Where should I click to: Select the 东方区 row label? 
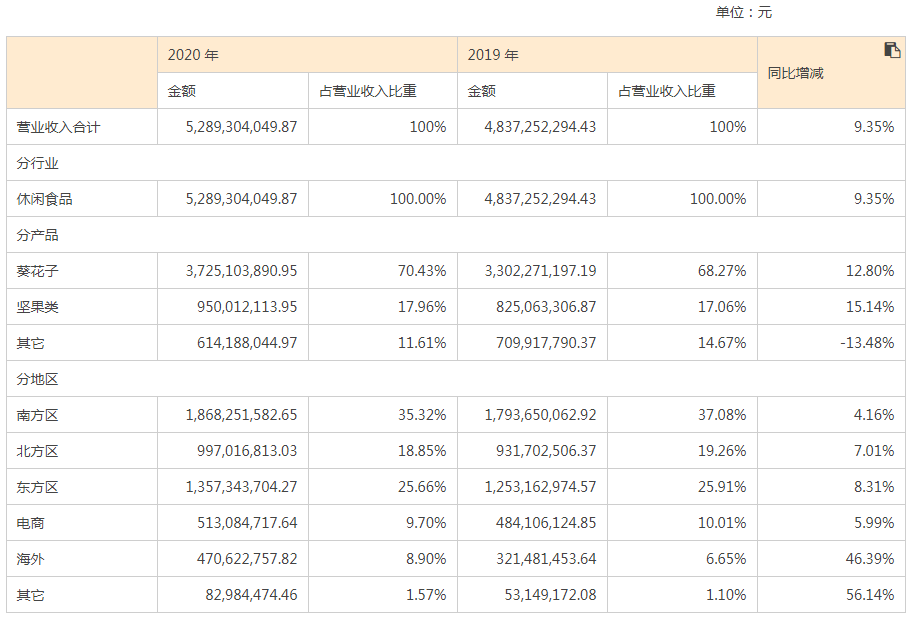38,487
